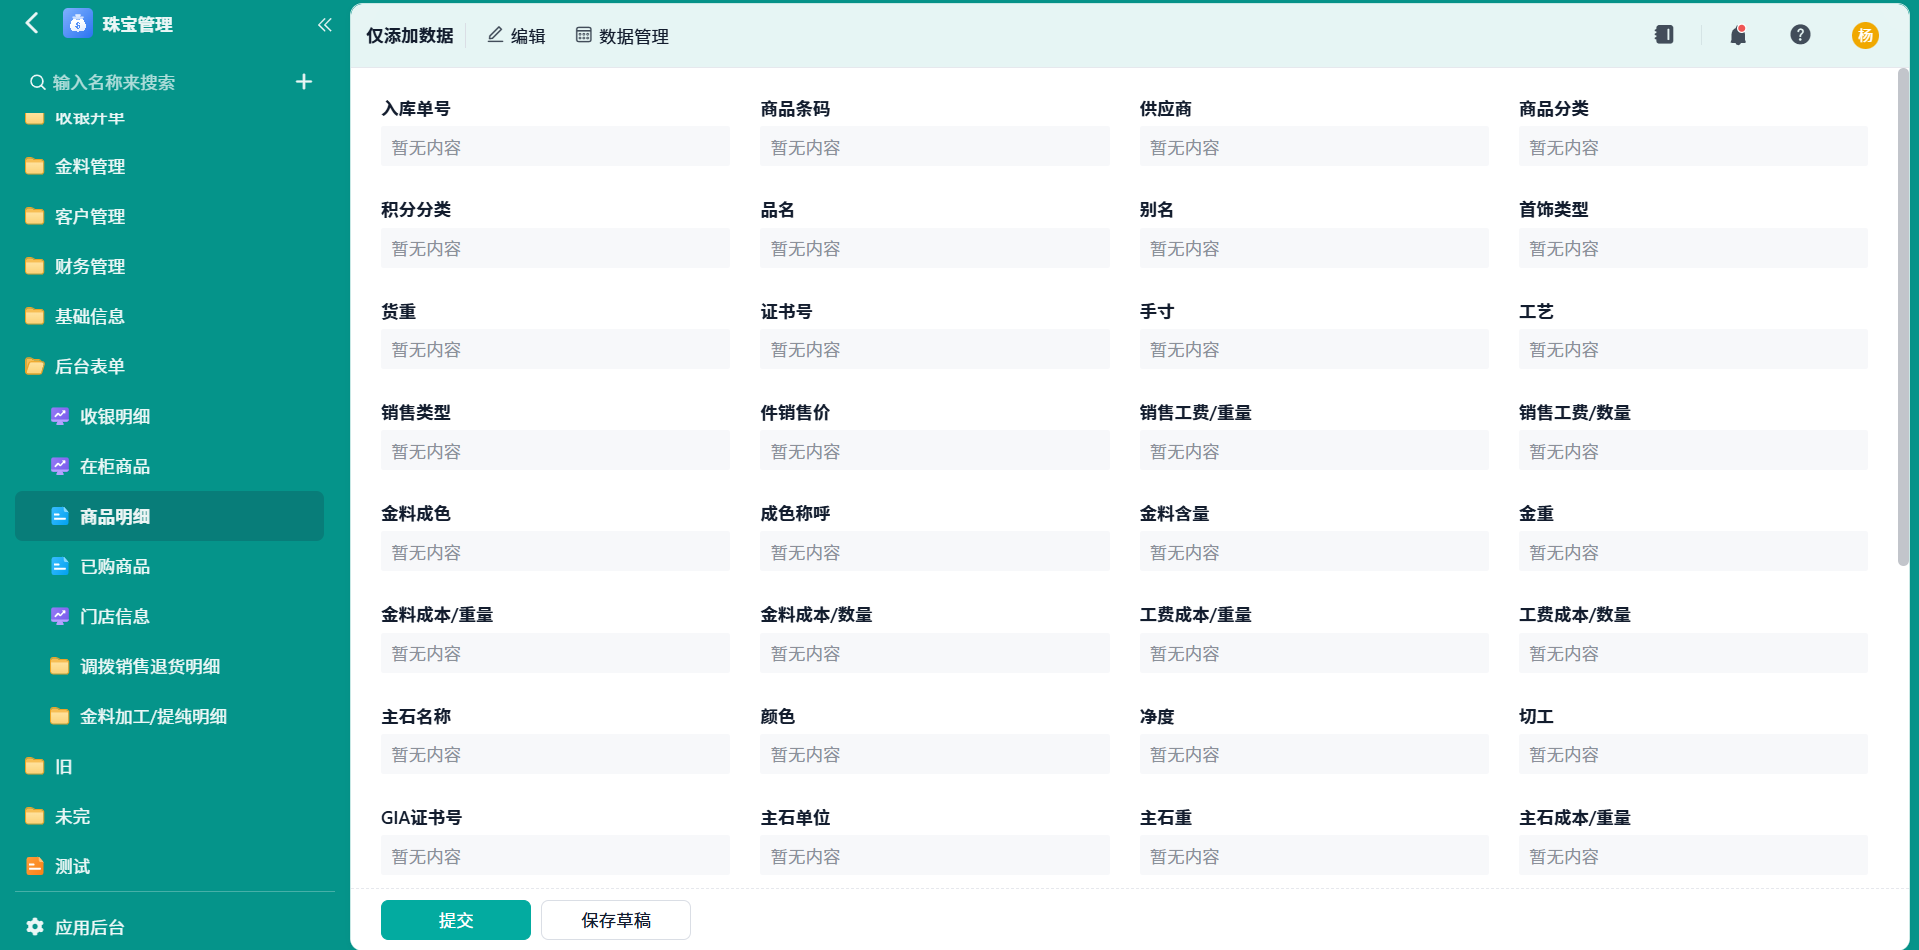Click the 在柜商品 chart icon

(60, 466)
